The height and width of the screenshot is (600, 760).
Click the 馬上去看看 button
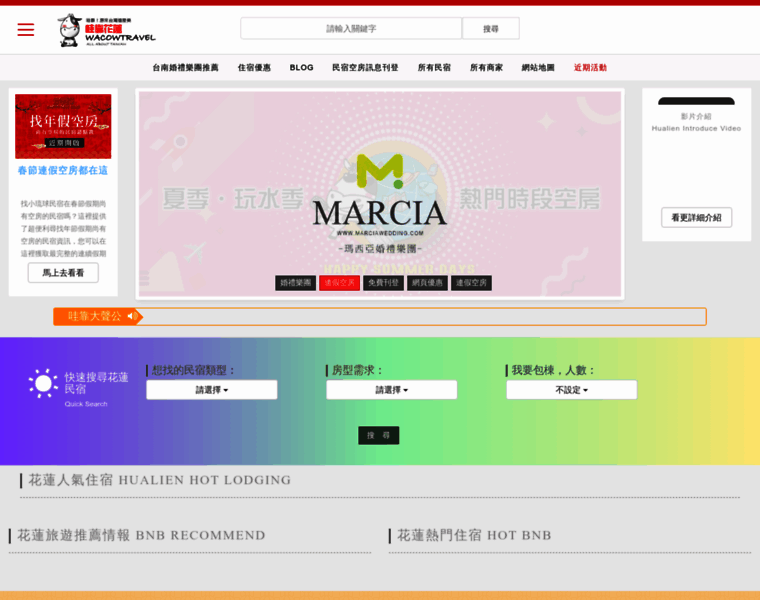pos(63,273)
